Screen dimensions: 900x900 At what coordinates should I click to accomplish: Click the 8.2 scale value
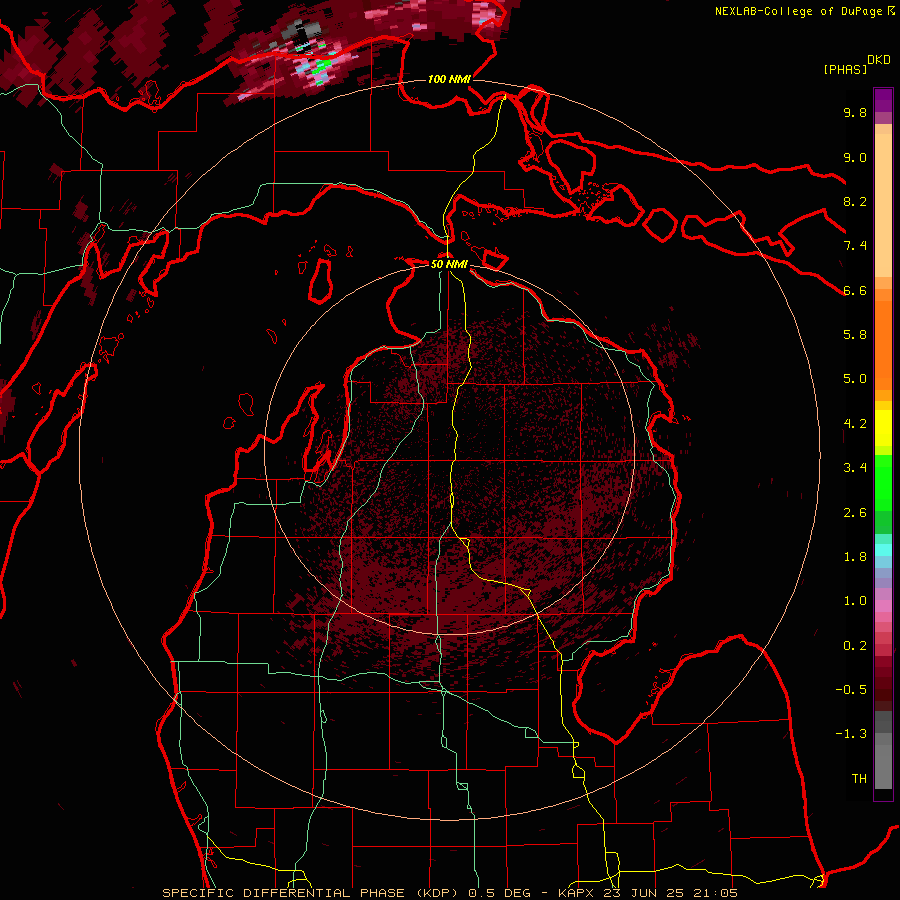click(x=855, y=201)
